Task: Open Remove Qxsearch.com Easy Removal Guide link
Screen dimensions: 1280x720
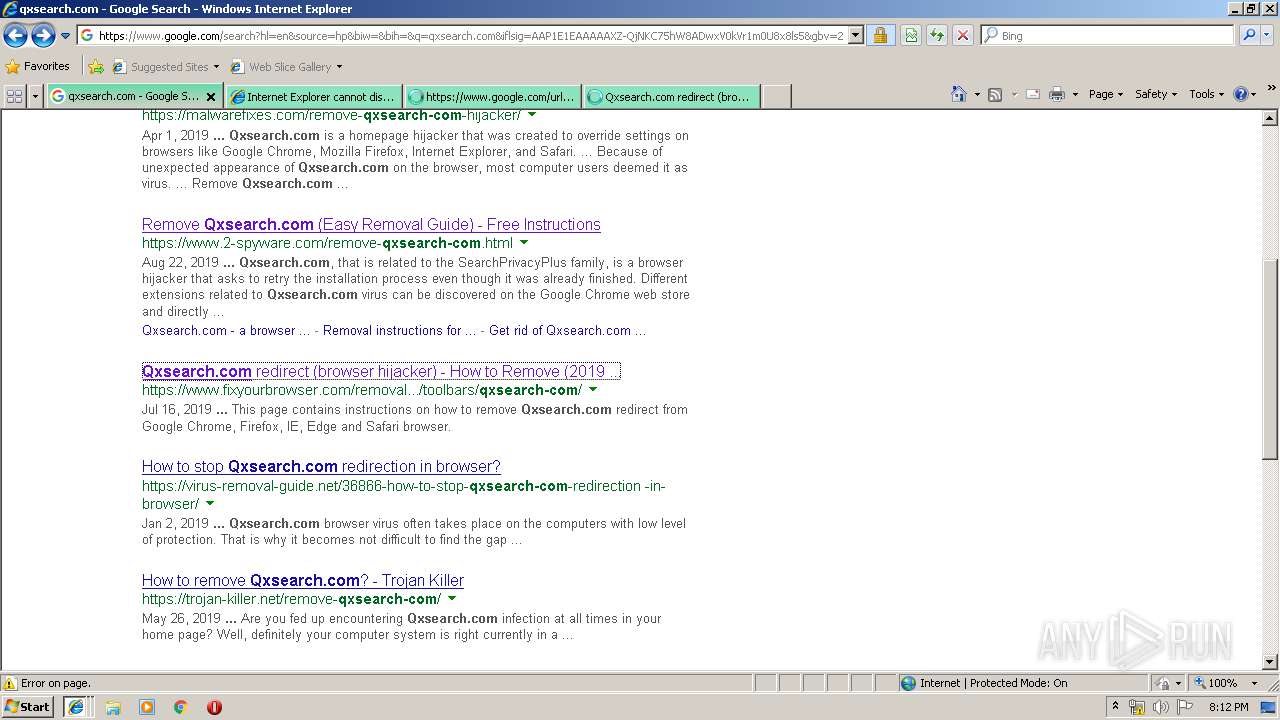Action: pos(371,224)
